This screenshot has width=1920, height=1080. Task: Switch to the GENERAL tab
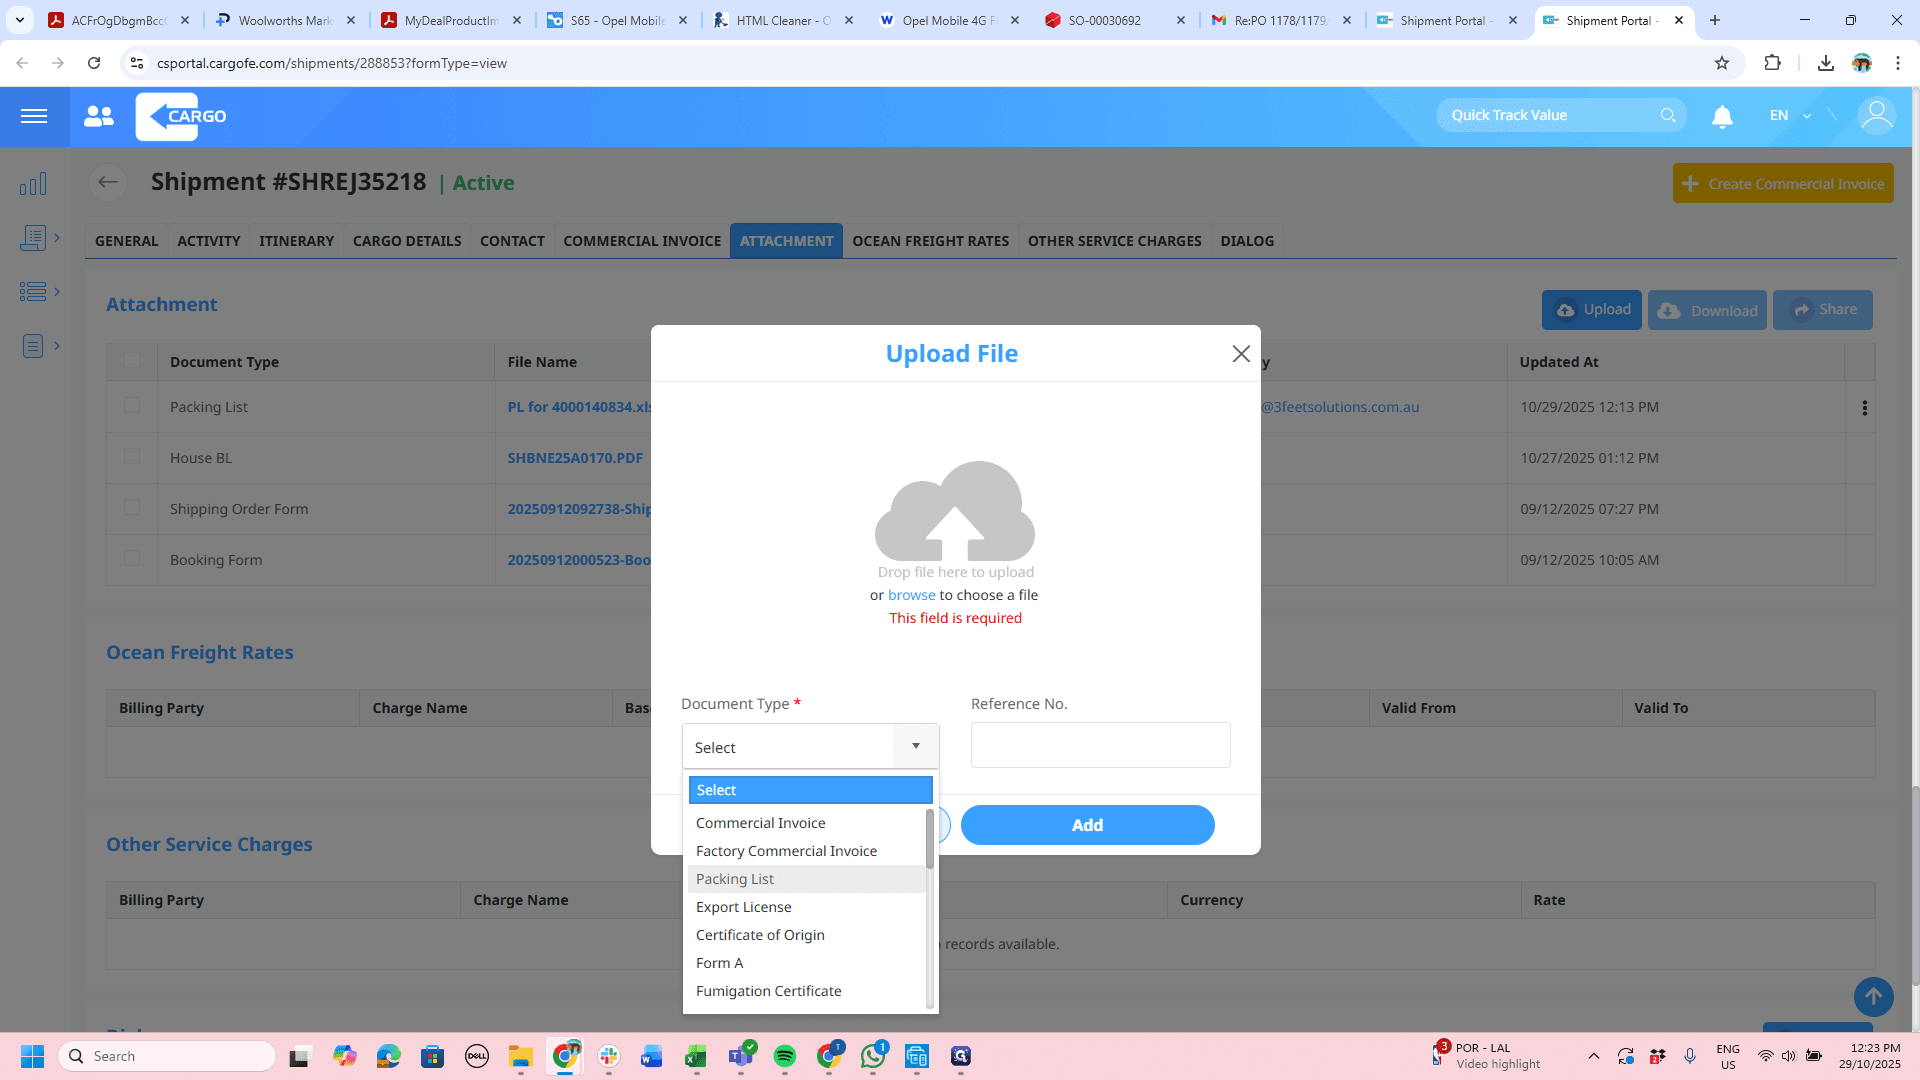126,241
